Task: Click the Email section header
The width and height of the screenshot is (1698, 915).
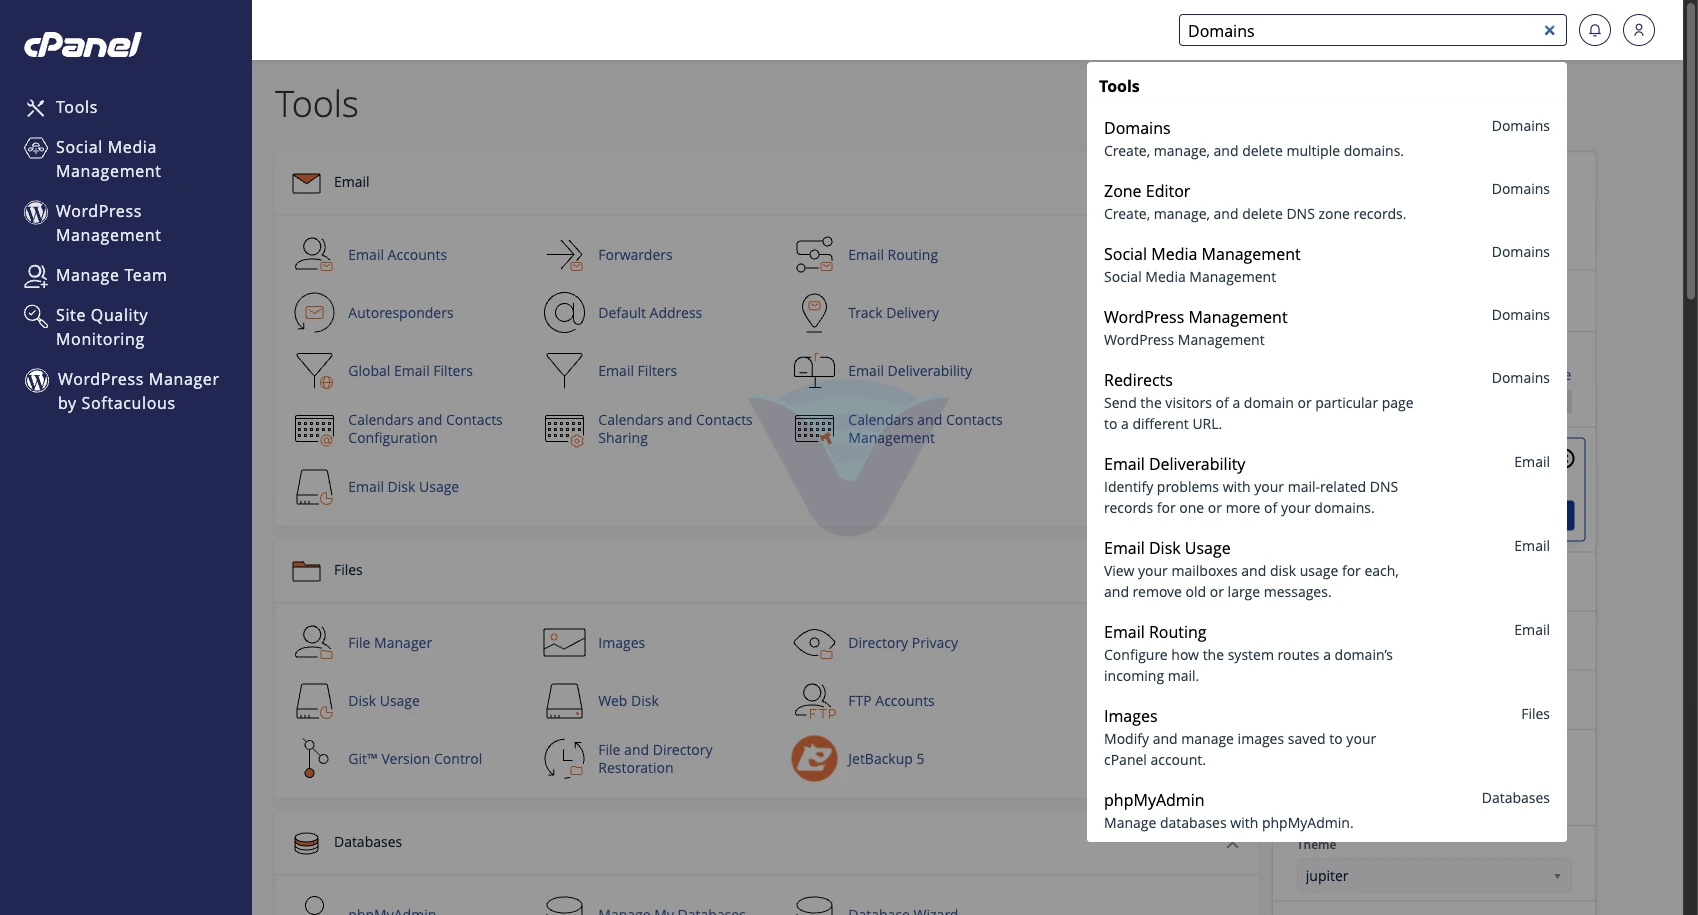Action: click(x=680, y=182)
